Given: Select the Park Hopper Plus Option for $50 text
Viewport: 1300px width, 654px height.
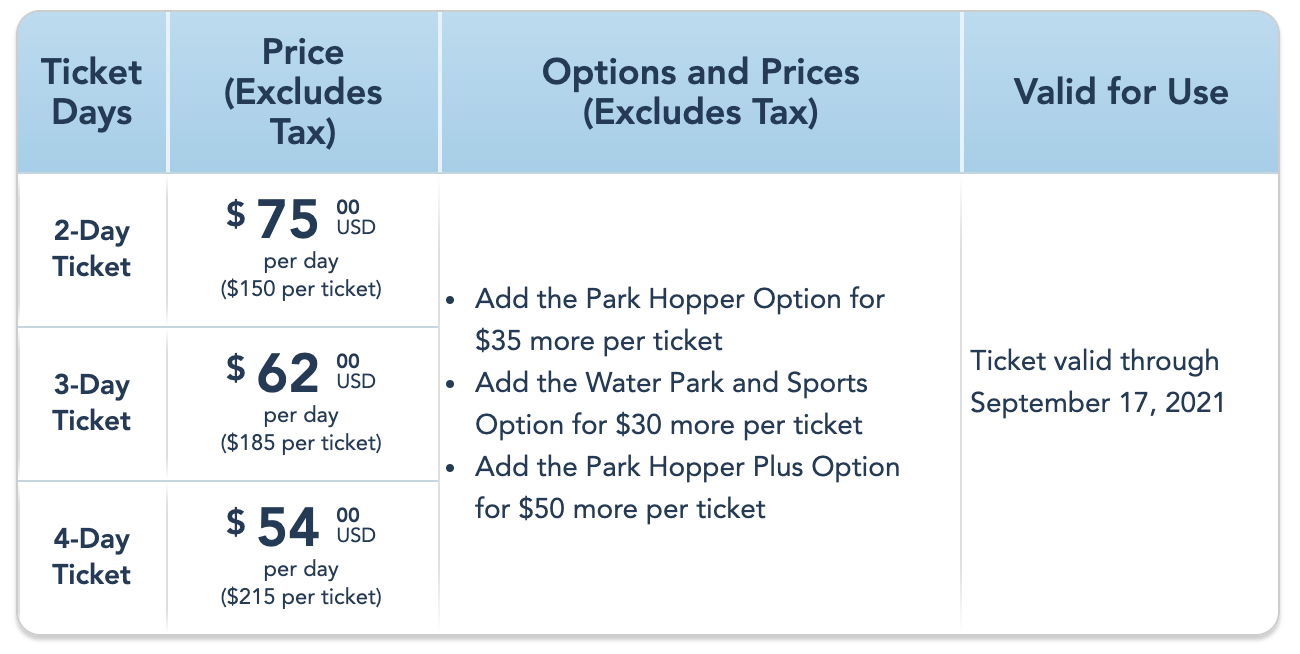Looking at the screenshot, I should [x=687, y=488].
